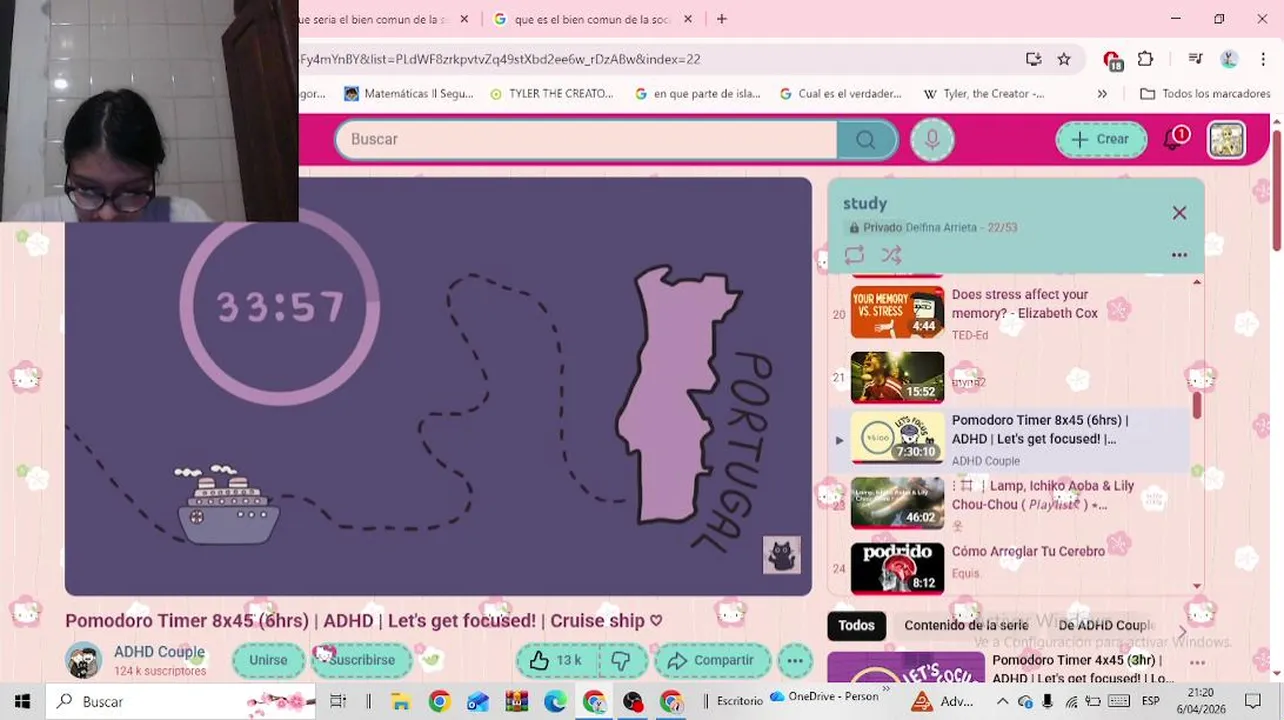This screenshot has width=1284, height=720.
Task: Open more actions menu beside Compartir
Action: coord(794,660)
